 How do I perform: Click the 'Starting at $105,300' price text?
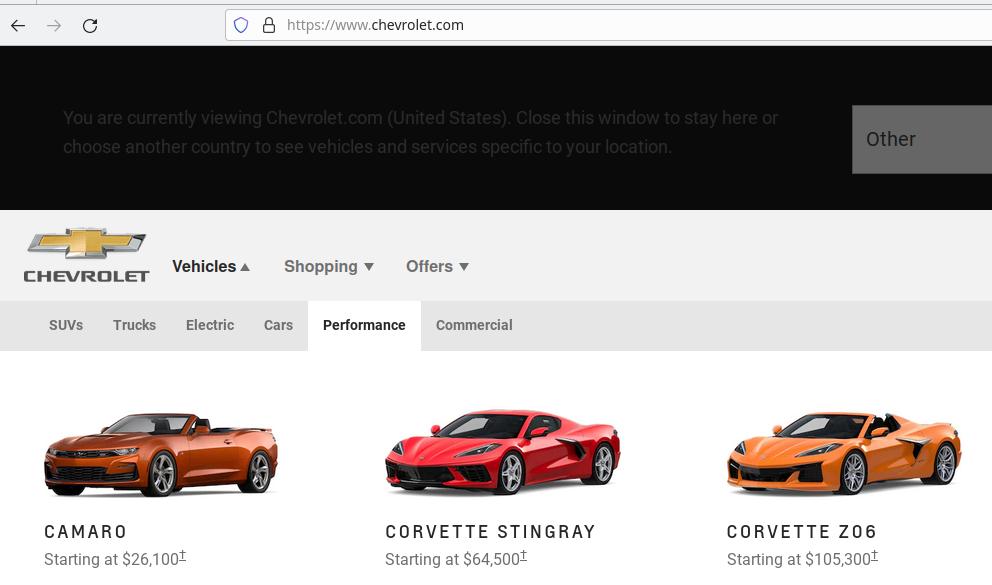point(802,559)
